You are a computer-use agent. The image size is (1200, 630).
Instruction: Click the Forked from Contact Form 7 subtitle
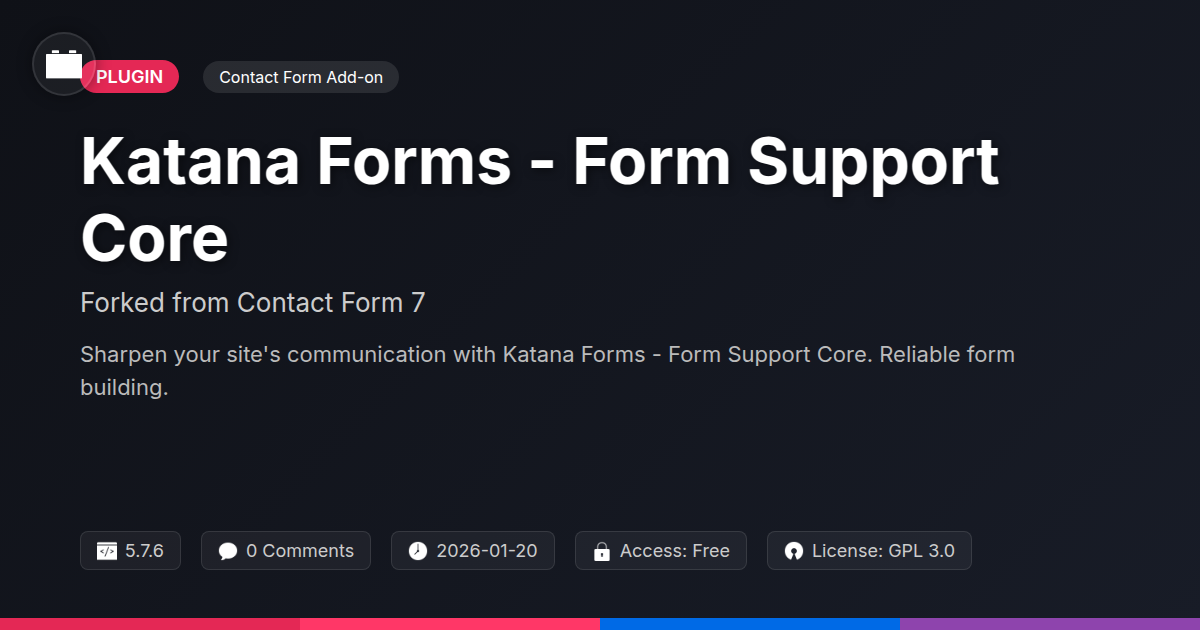253,302
